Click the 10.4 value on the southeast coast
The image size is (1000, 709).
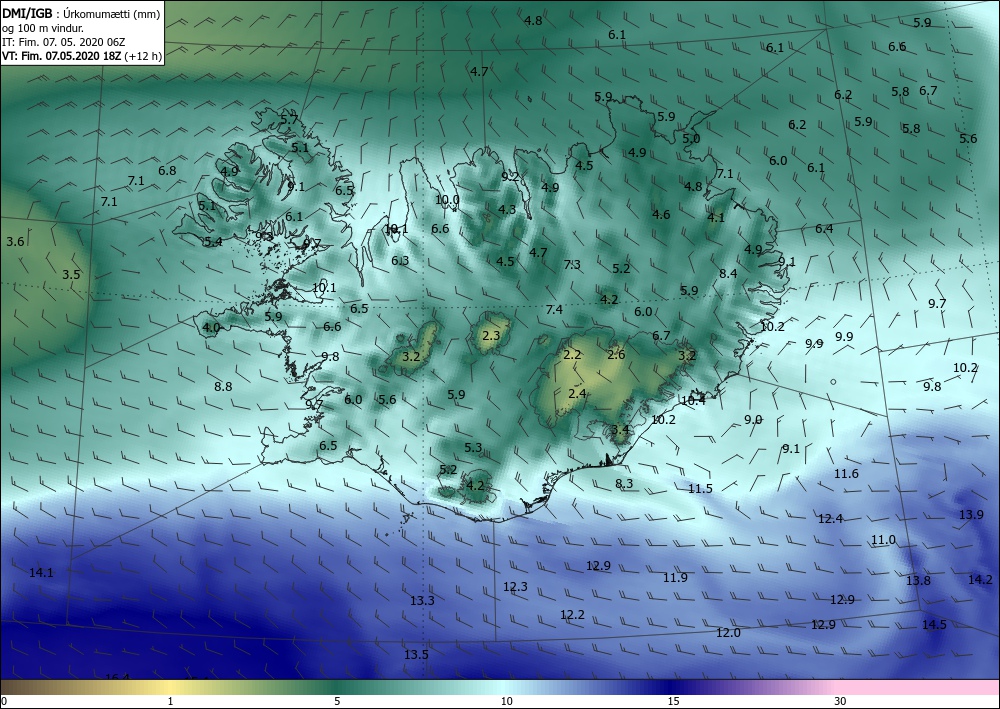pyautogui.click(x=693, y=401)
